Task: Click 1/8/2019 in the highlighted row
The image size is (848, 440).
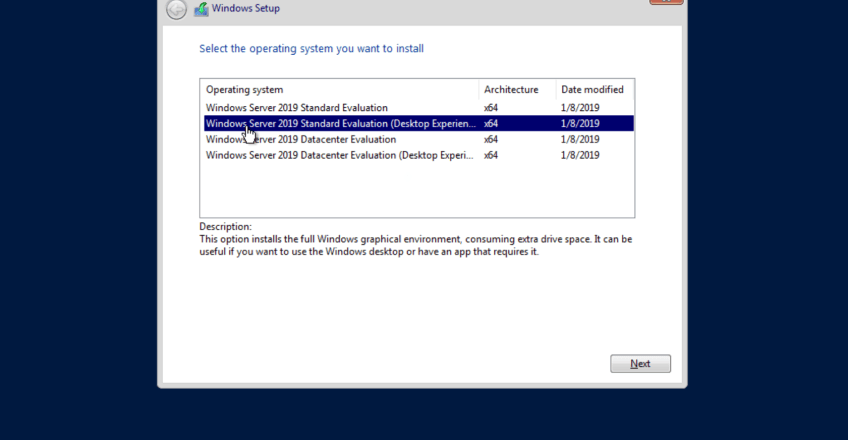Action: pos(580,123)
